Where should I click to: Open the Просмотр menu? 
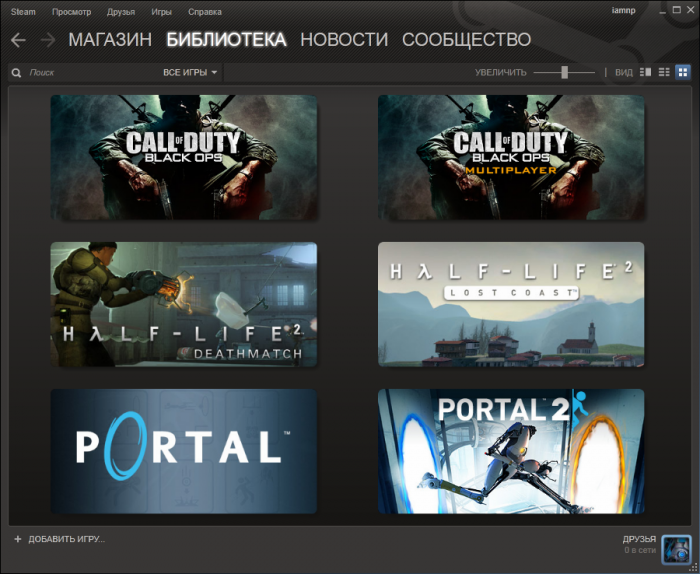tap(71, 12)
